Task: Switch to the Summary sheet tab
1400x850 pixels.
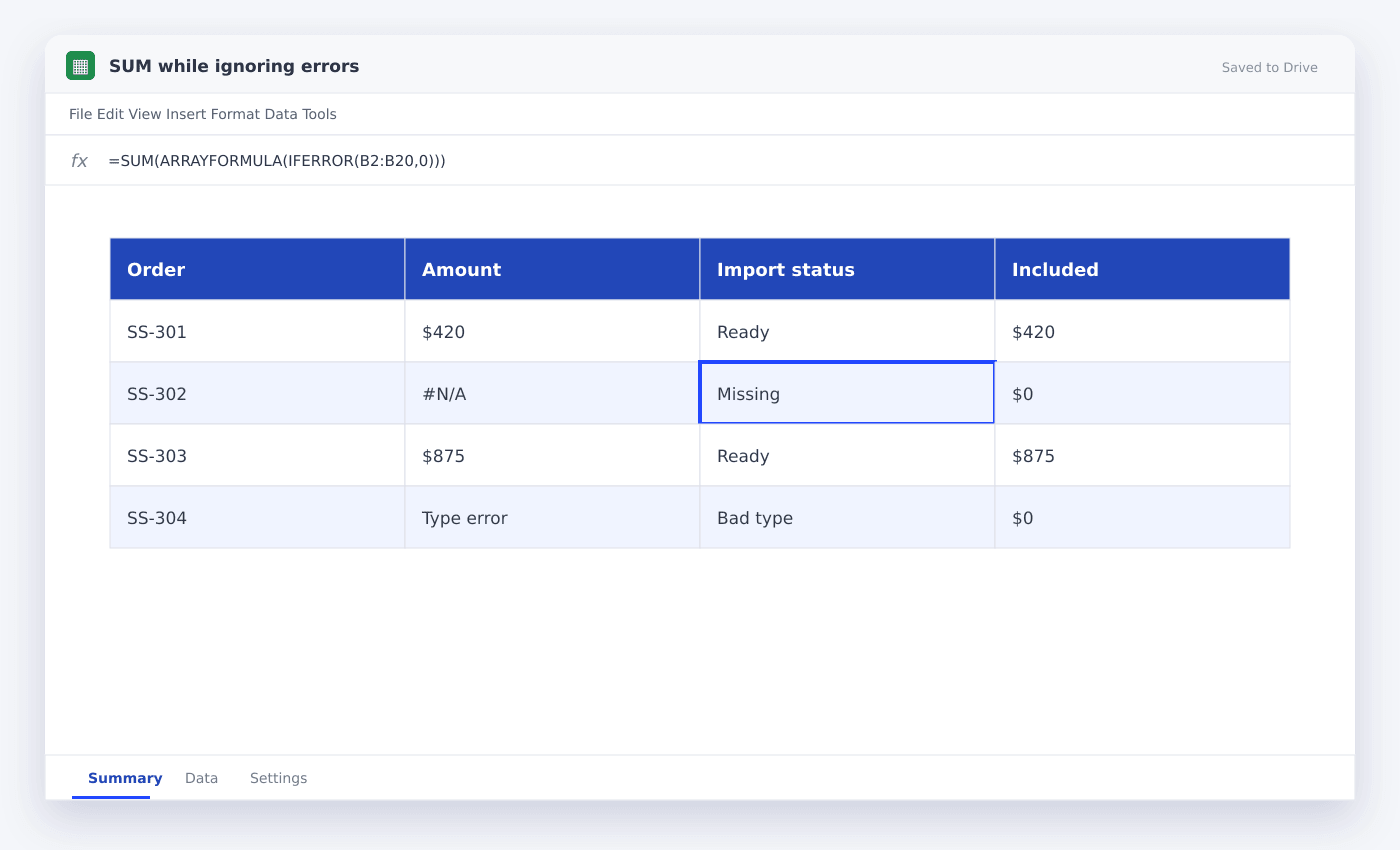Action: pos(125,778)
